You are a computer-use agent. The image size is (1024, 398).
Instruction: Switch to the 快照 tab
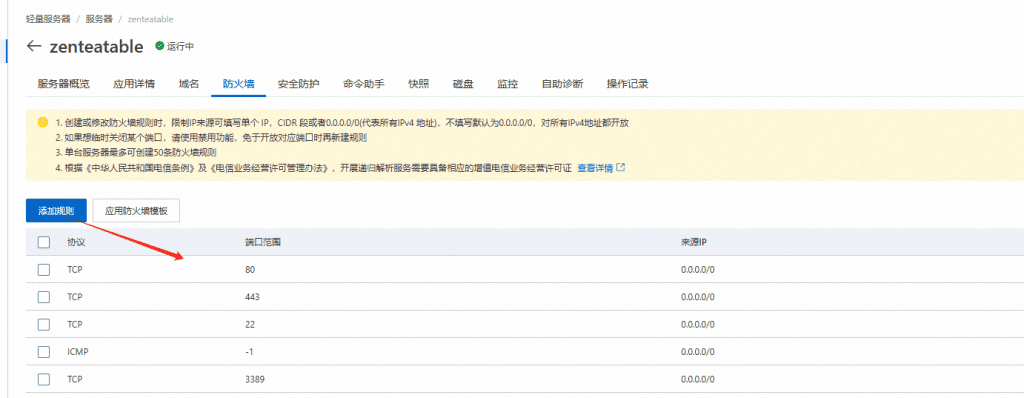pos(419,84)
